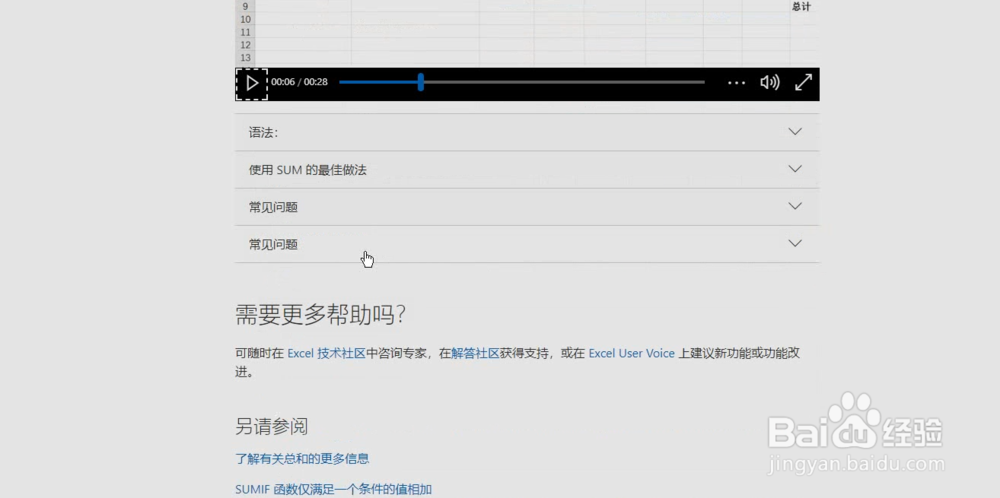Select row 10 header in the video spreadsheet

point(246,19)
